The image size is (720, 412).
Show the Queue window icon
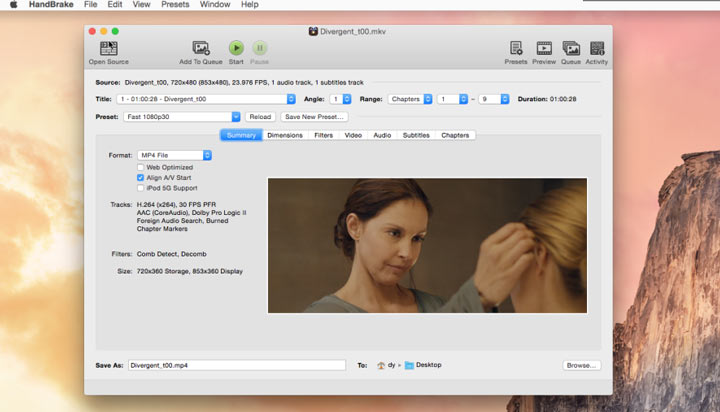[x=571, y=48]
